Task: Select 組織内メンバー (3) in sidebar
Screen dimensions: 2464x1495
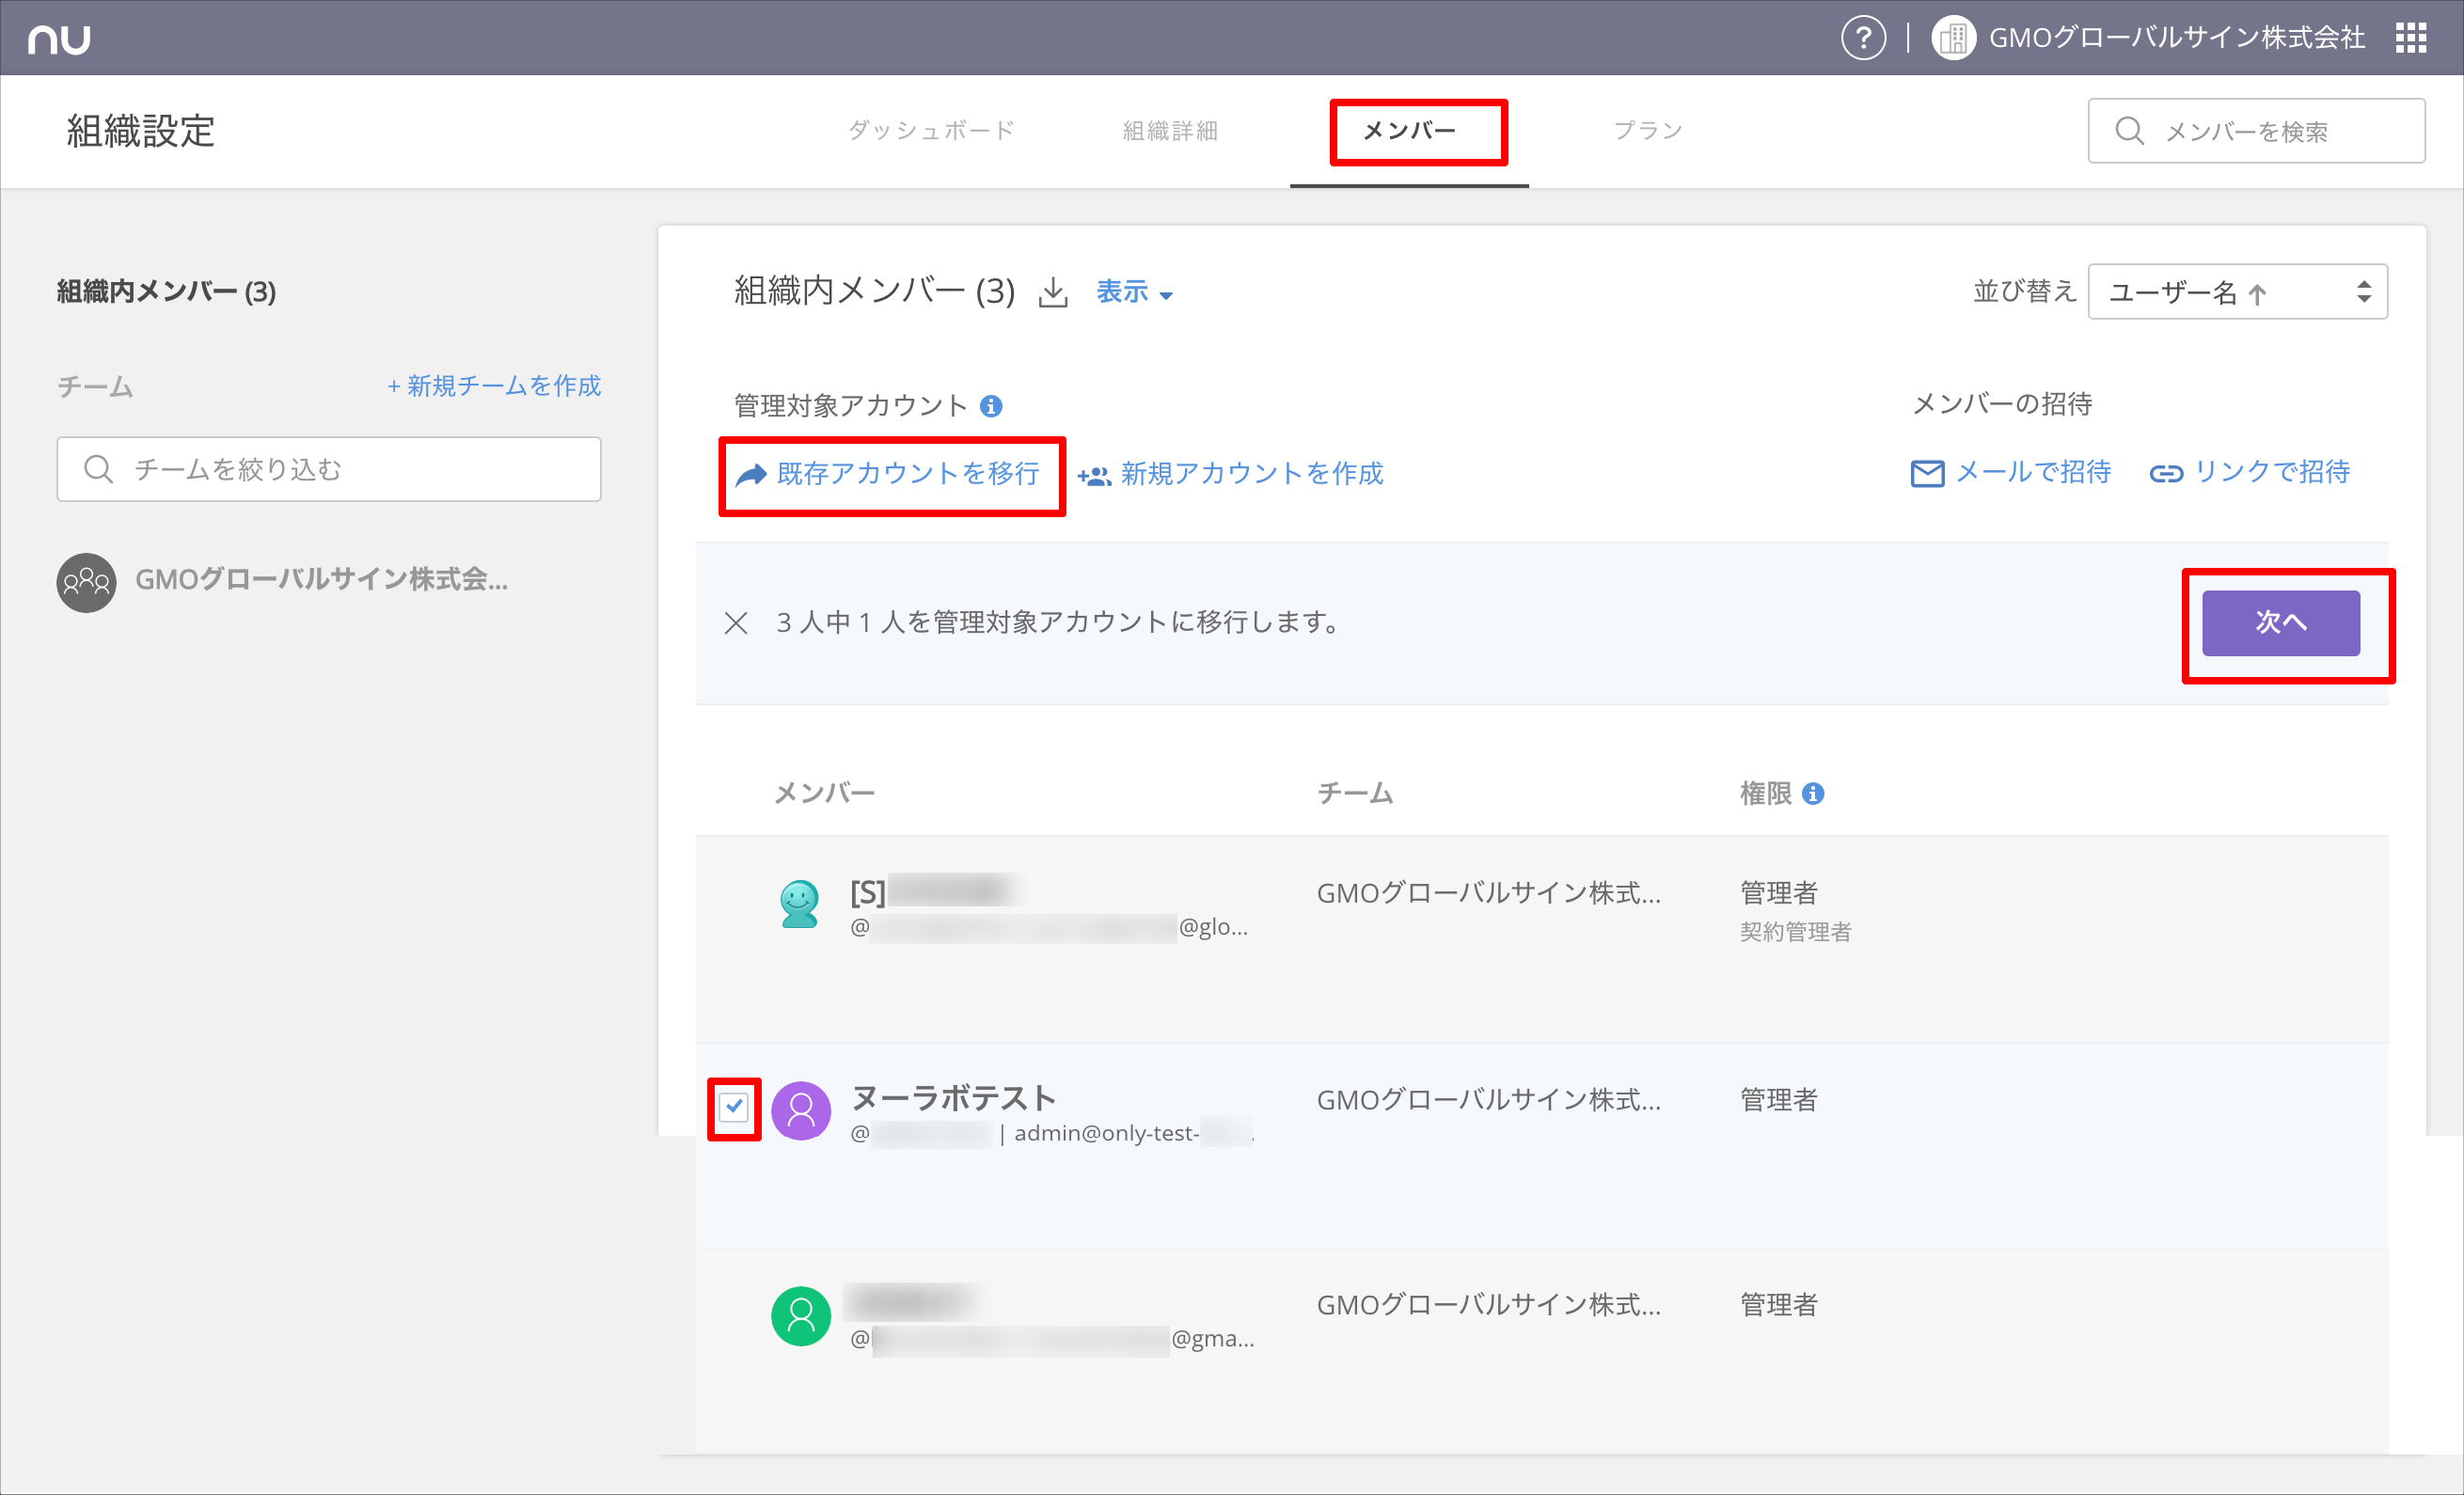Action: (167, 292)
